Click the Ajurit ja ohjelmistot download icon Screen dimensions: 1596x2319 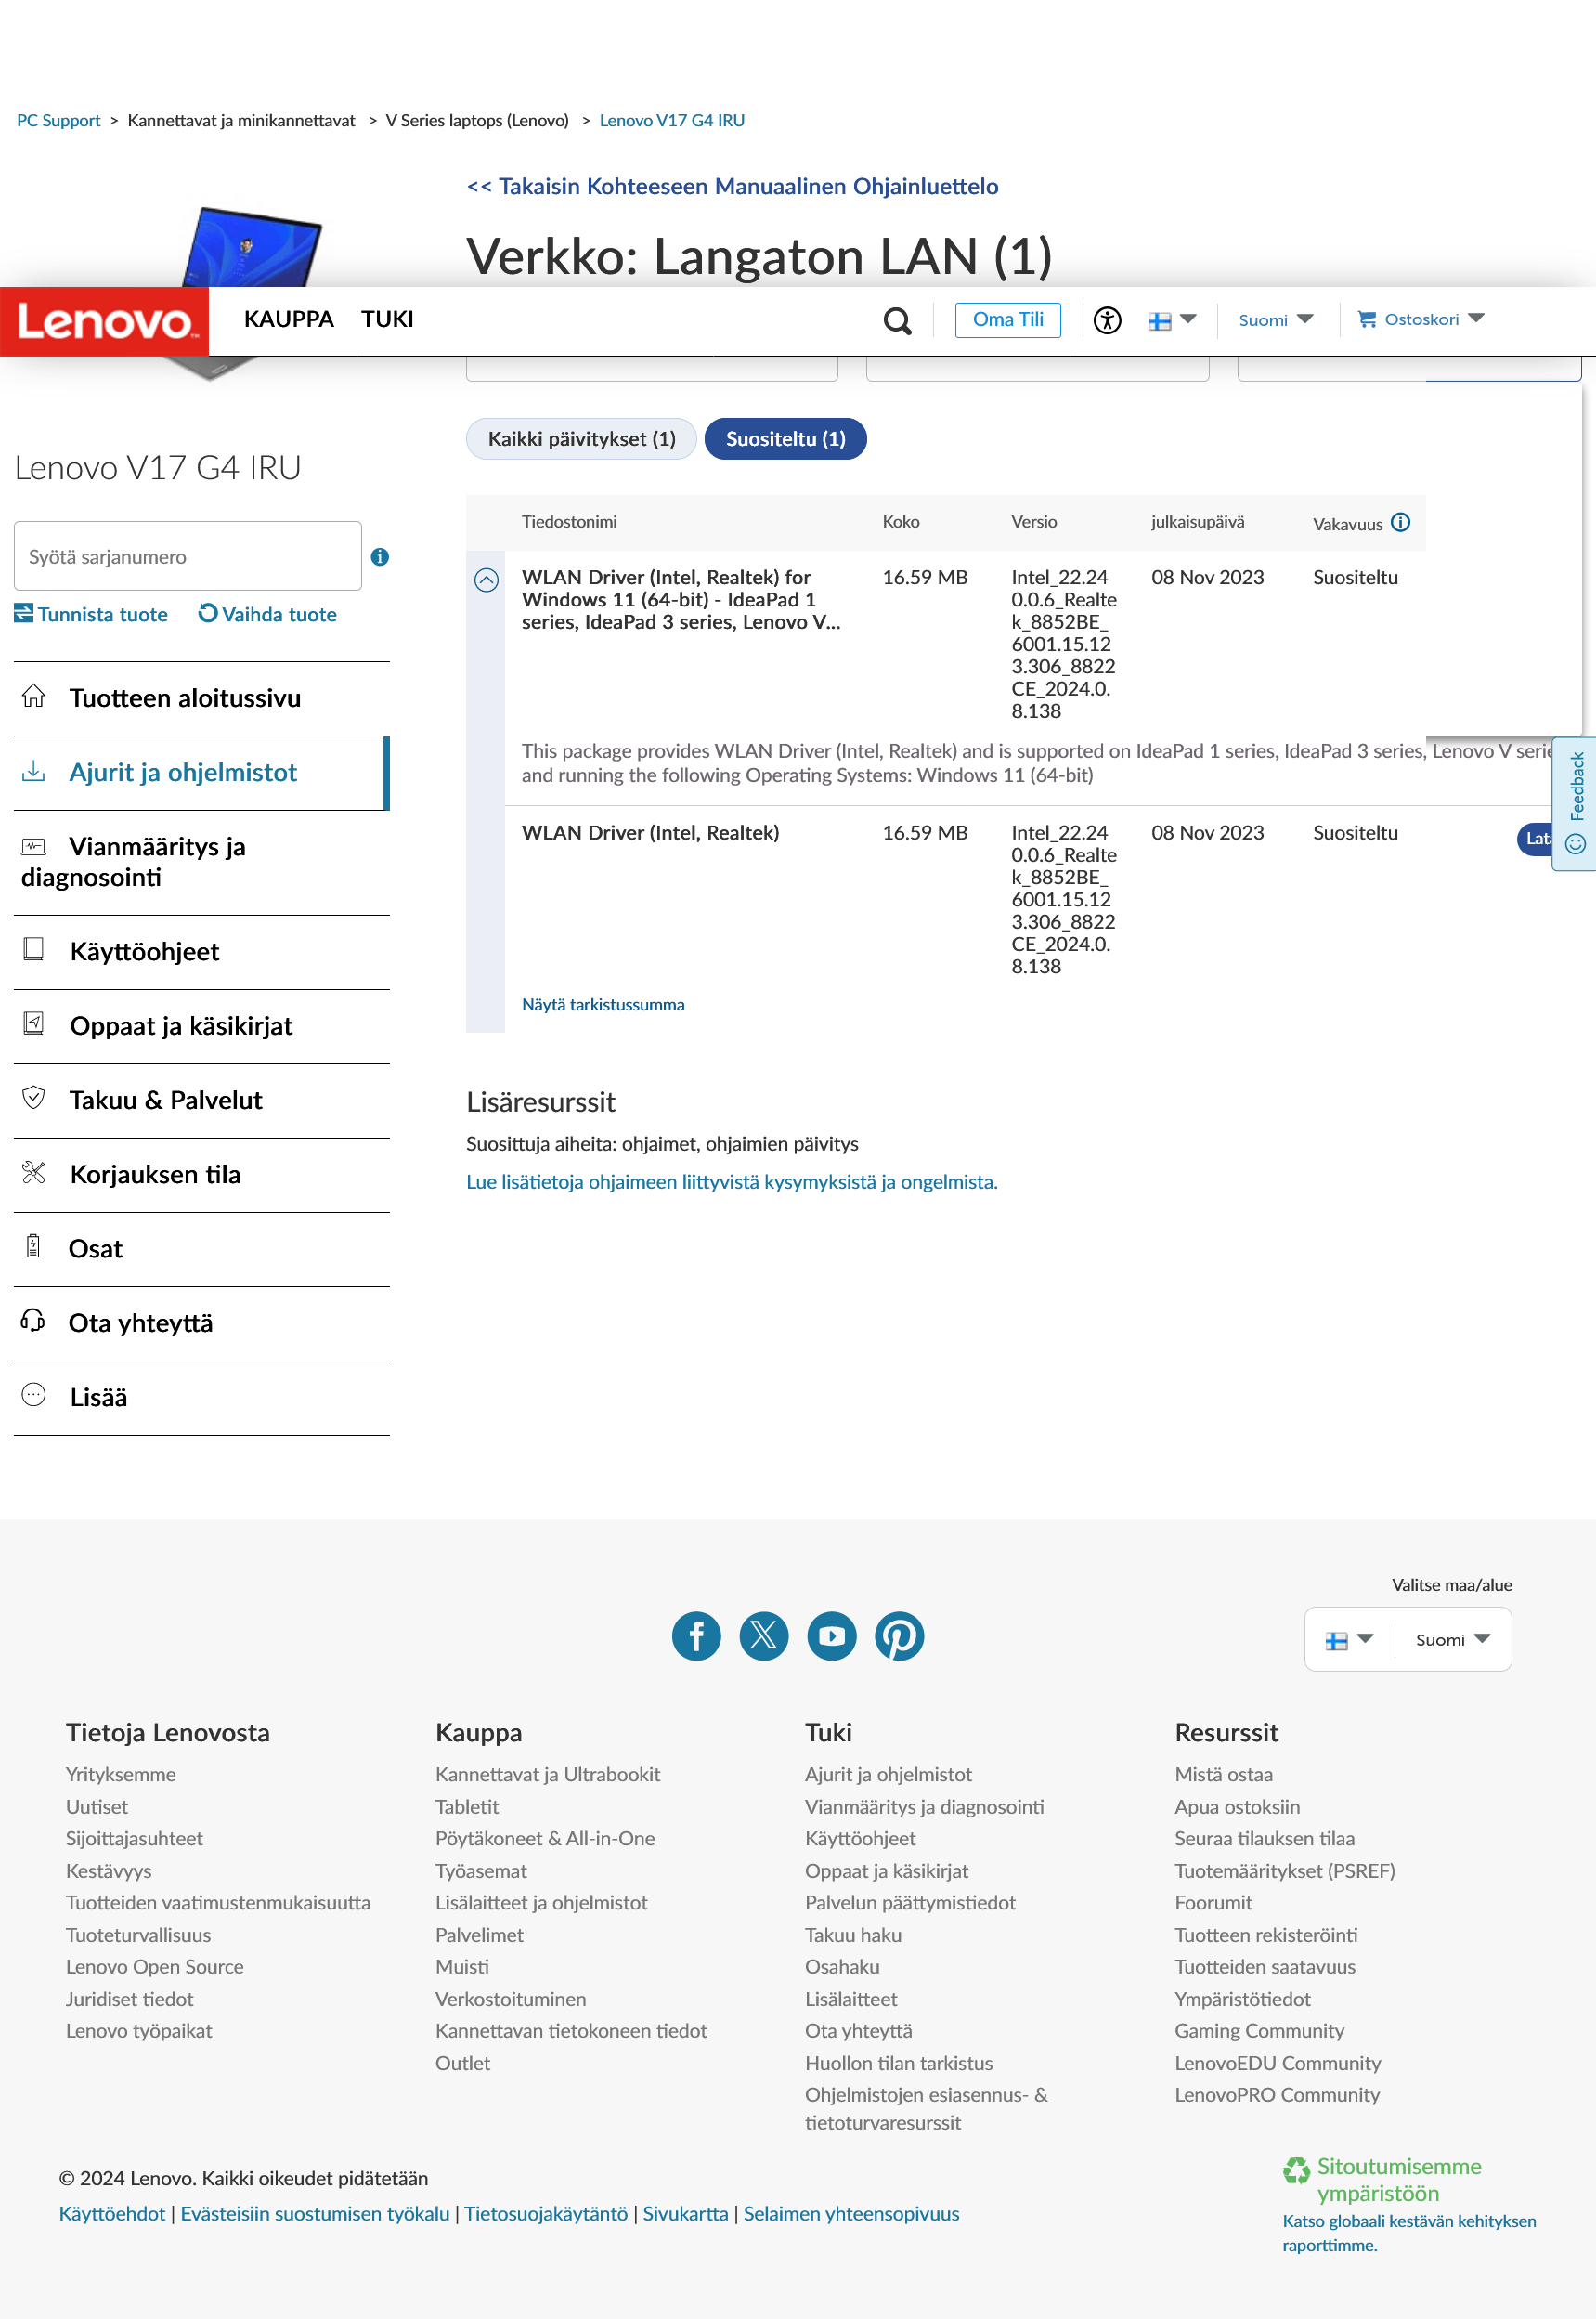34,771
